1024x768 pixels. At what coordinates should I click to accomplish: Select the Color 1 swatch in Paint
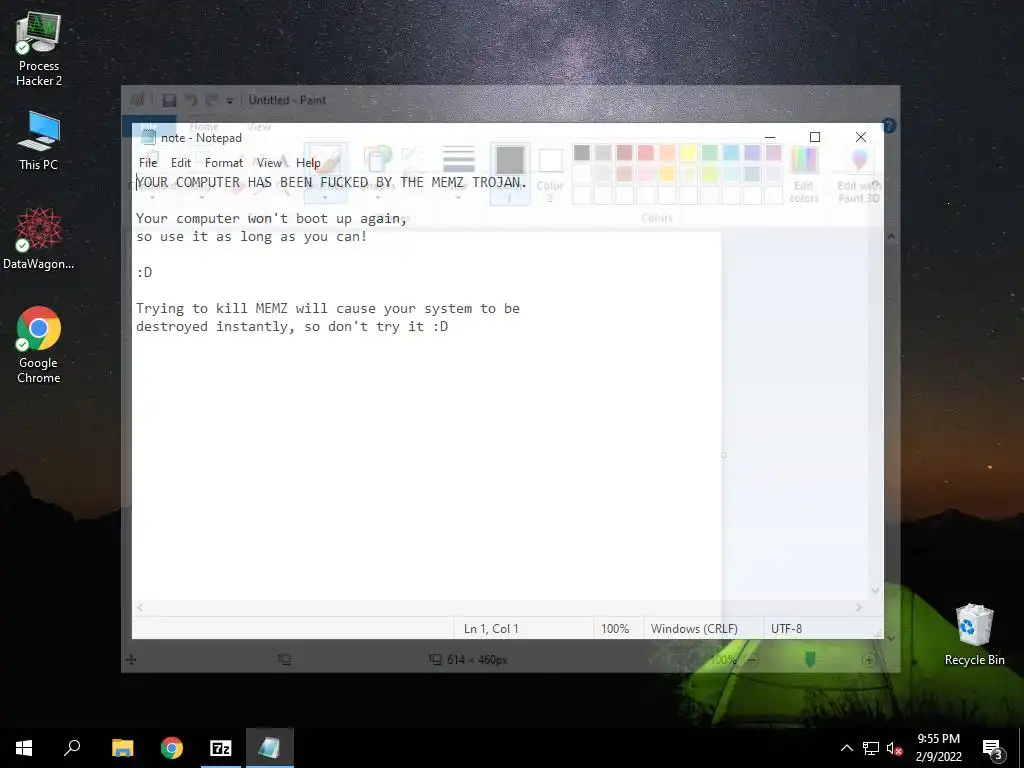coord(510,174)
